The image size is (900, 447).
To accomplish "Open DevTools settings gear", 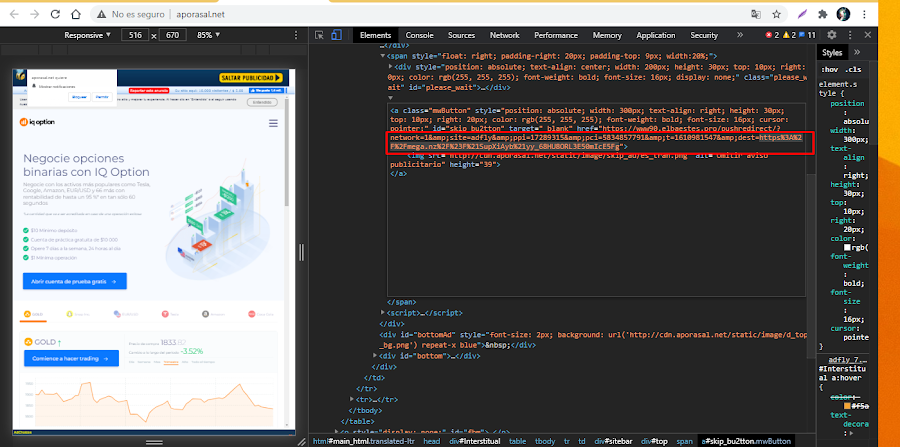I will (832, 35).
